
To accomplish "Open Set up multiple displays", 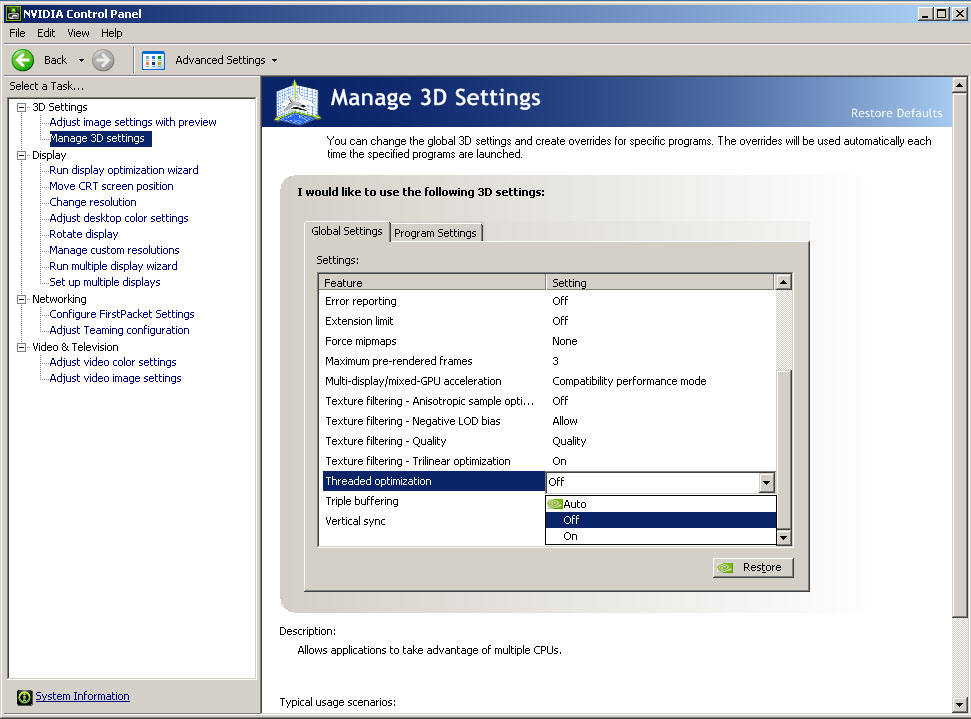I will [x=105, y=282].
